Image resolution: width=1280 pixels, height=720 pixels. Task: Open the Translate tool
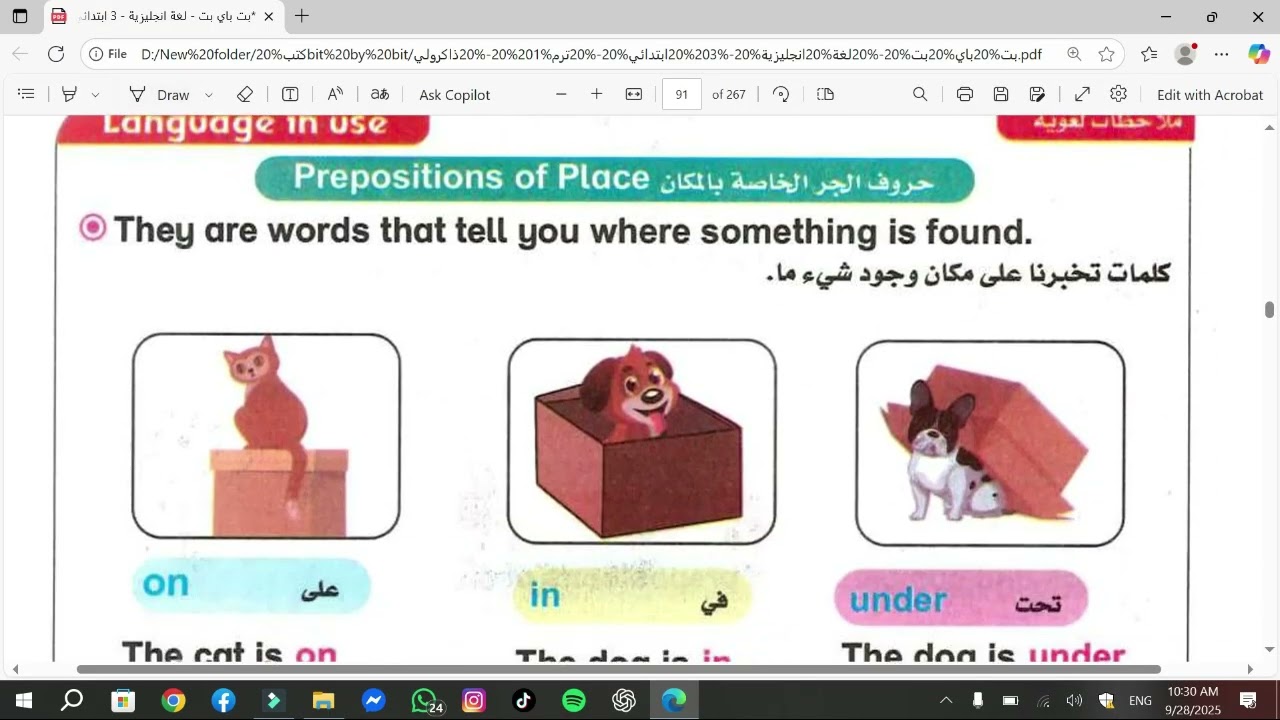coord(380,94)
